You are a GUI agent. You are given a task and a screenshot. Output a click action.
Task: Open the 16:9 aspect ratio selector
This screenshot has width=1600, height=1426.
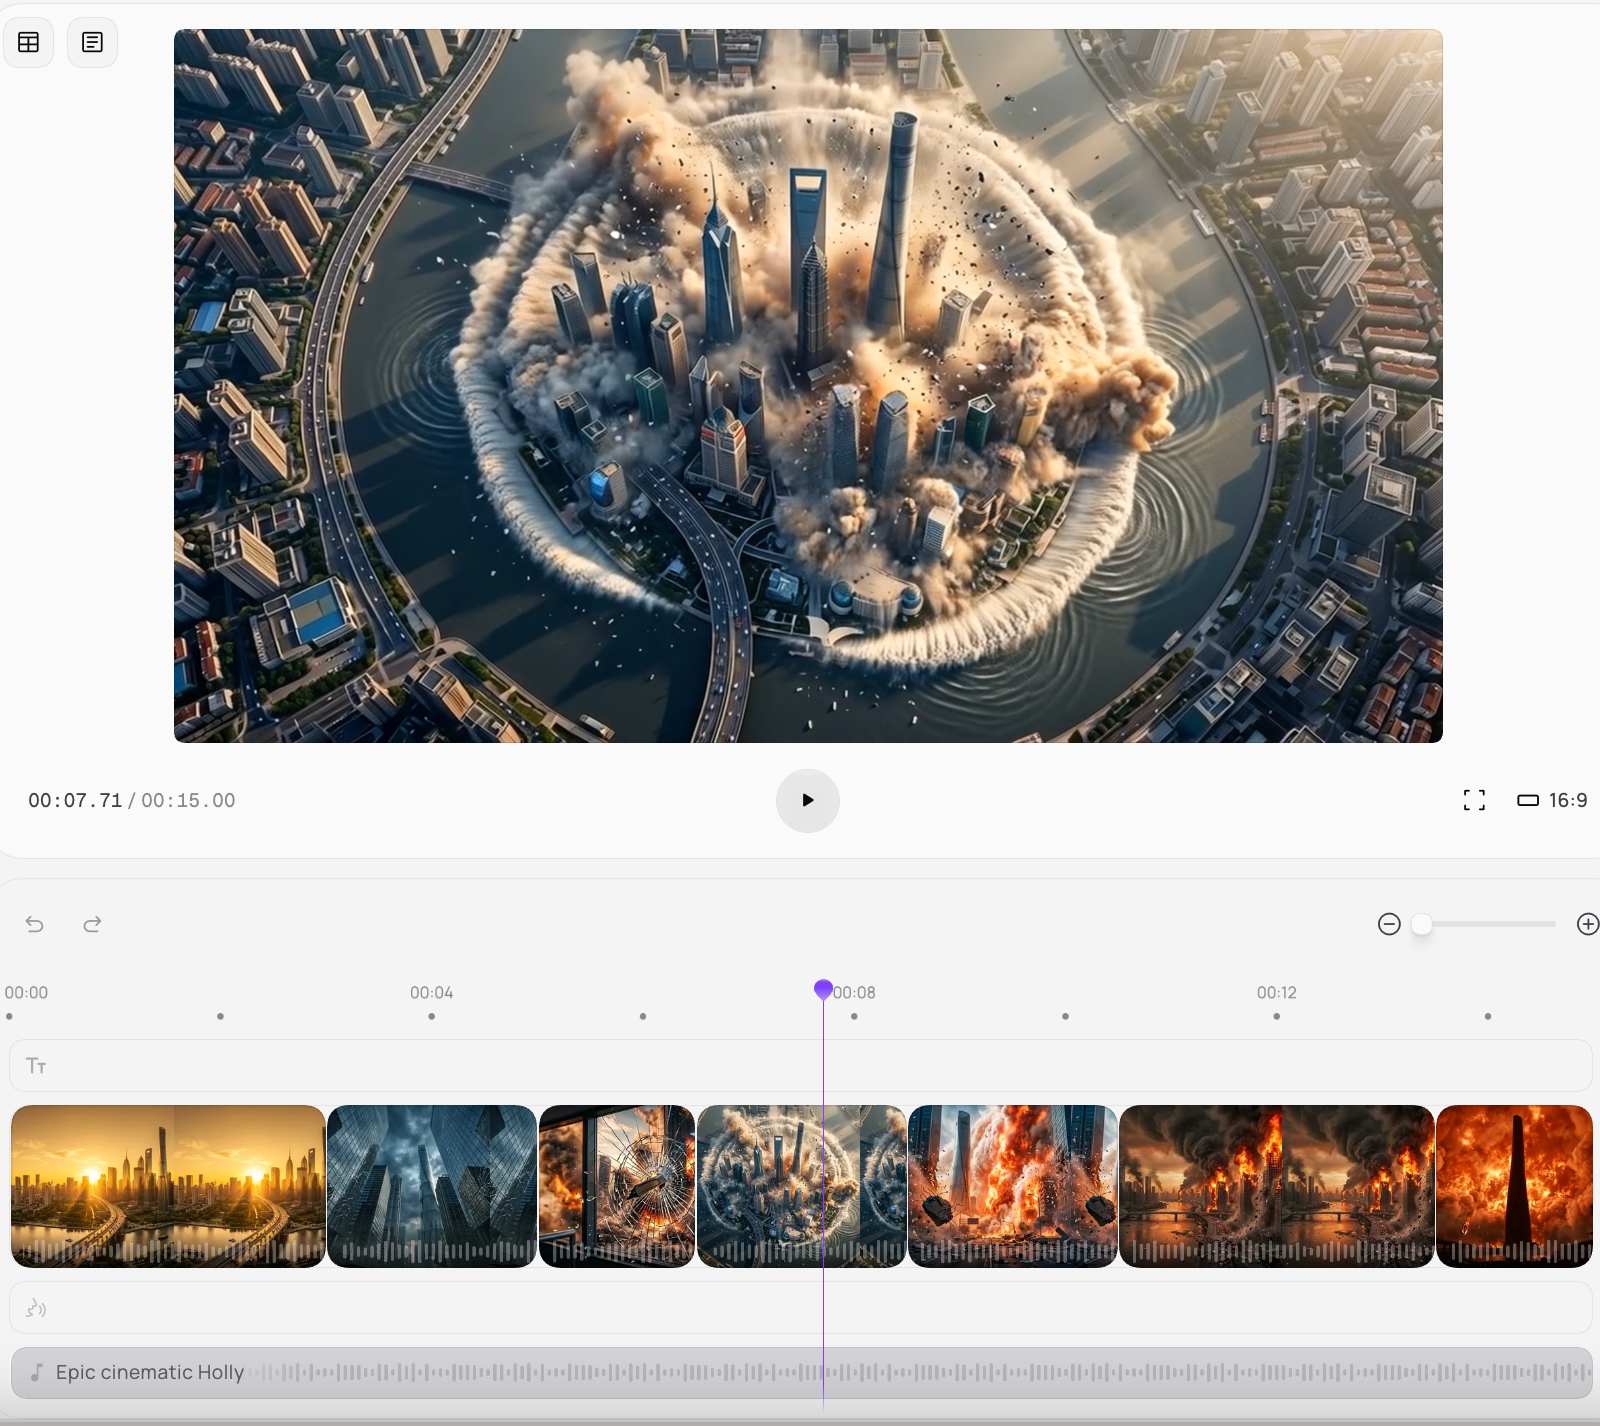pyautogui.click(x=1552, y=800)
